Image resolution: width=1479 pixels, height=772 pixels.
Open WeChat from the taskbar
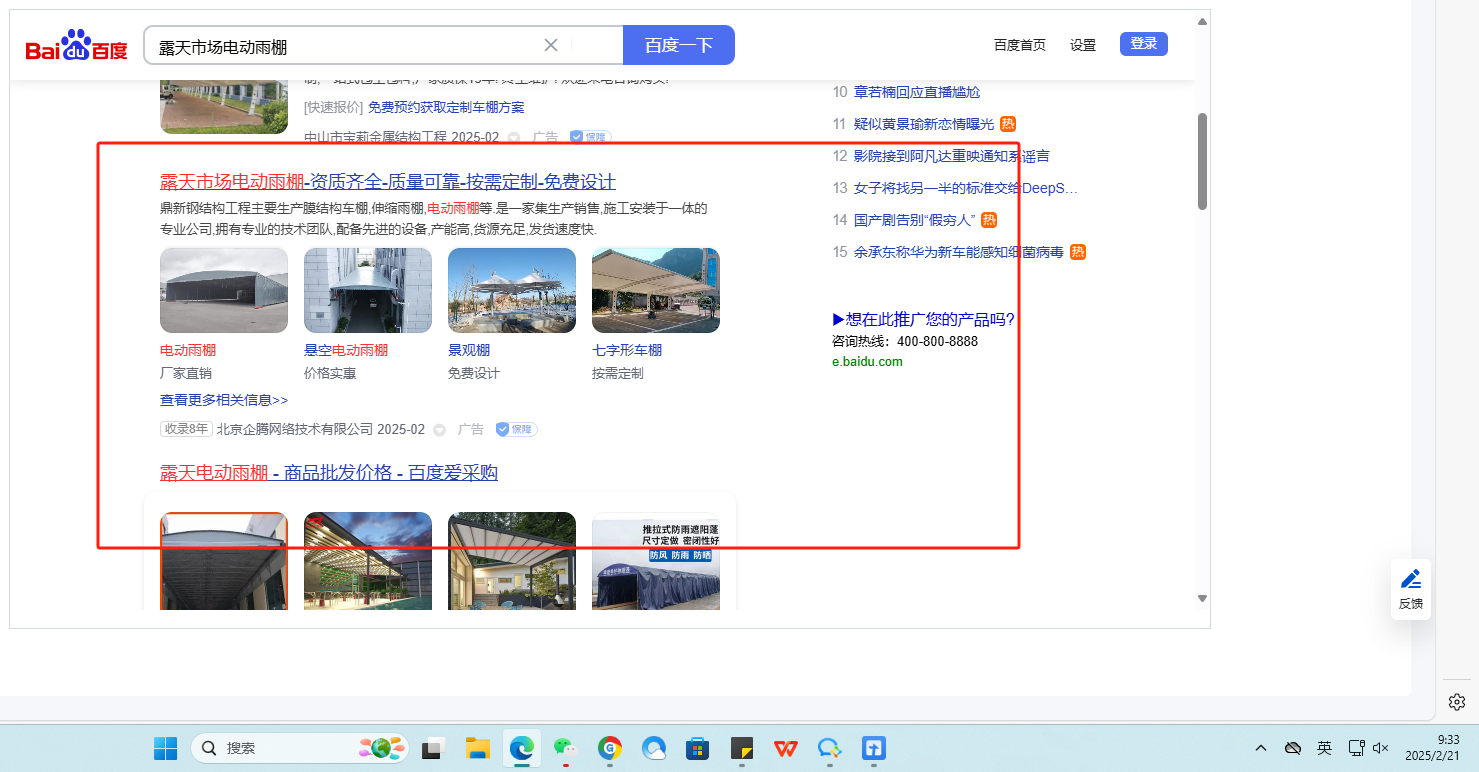(x=565, y=748)
